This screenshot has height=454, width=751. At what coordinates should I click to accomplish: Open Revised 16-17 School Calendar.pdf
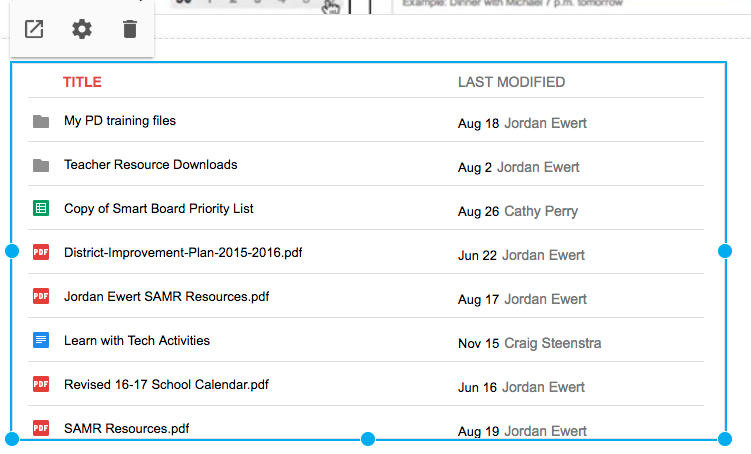click(x=166, y=385)
